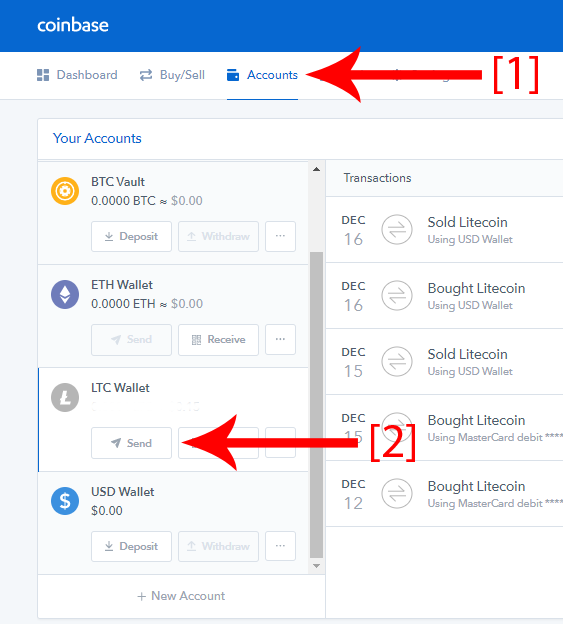563x624 pixels.
Task: Click the Accounts wallet icon
Action: [x=233, y=75]
